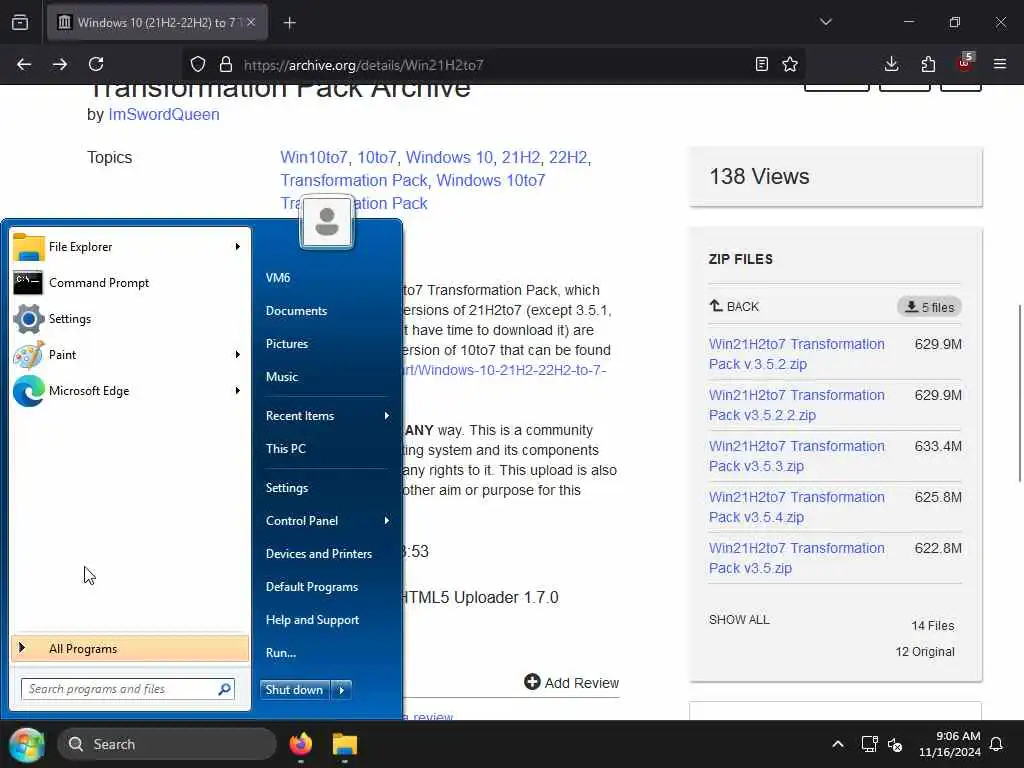Bookmark this page with the star
The image size is (1024, 768).
point(790,64)
